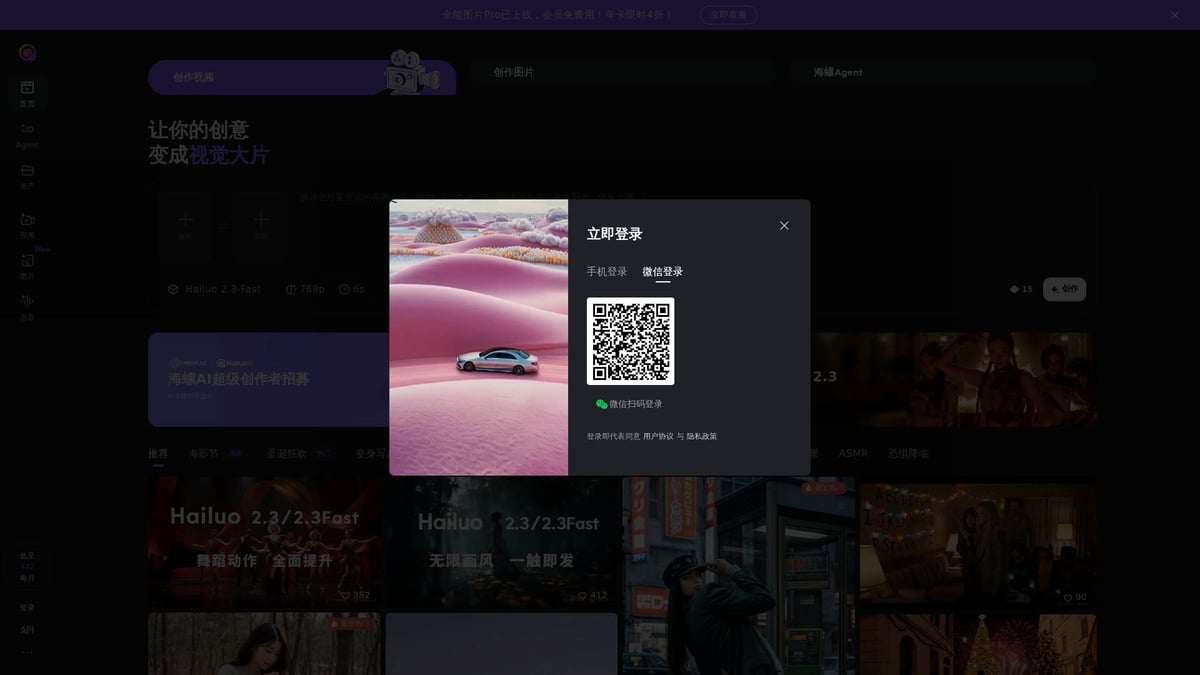Switch to 手机登录 phone login
This screenshot has width=1200, height=675.
[x=608, y=270]
